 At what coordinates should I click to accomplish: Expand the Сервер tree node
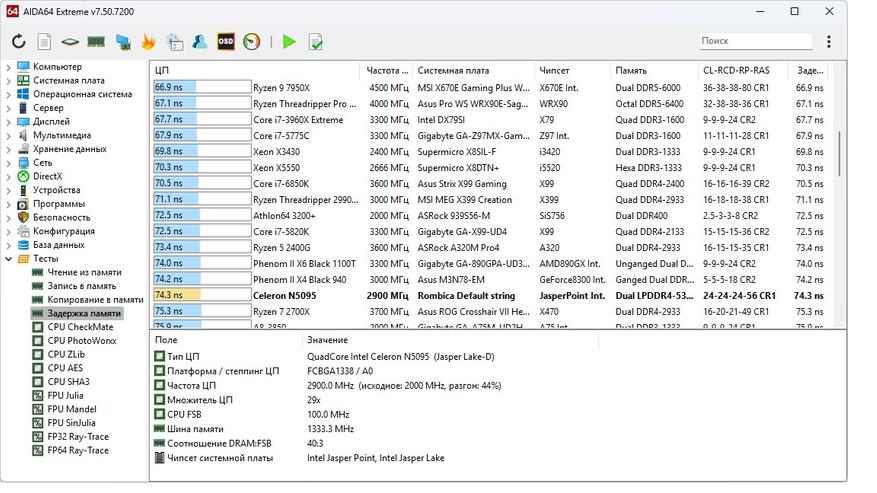(x=8, y=108)
